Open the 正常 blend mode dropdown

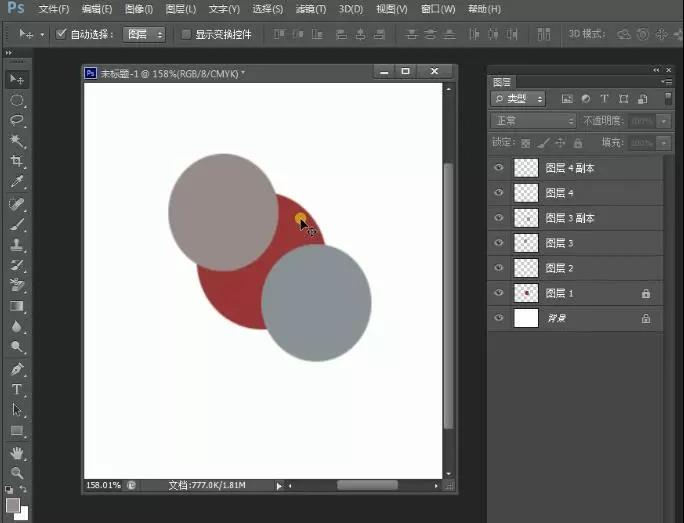(534, 121)
